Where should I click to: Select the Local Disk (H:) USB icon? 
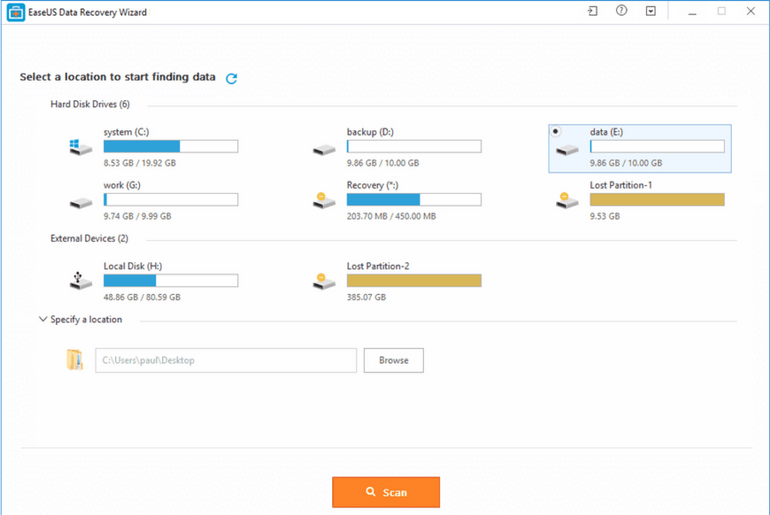81,280
